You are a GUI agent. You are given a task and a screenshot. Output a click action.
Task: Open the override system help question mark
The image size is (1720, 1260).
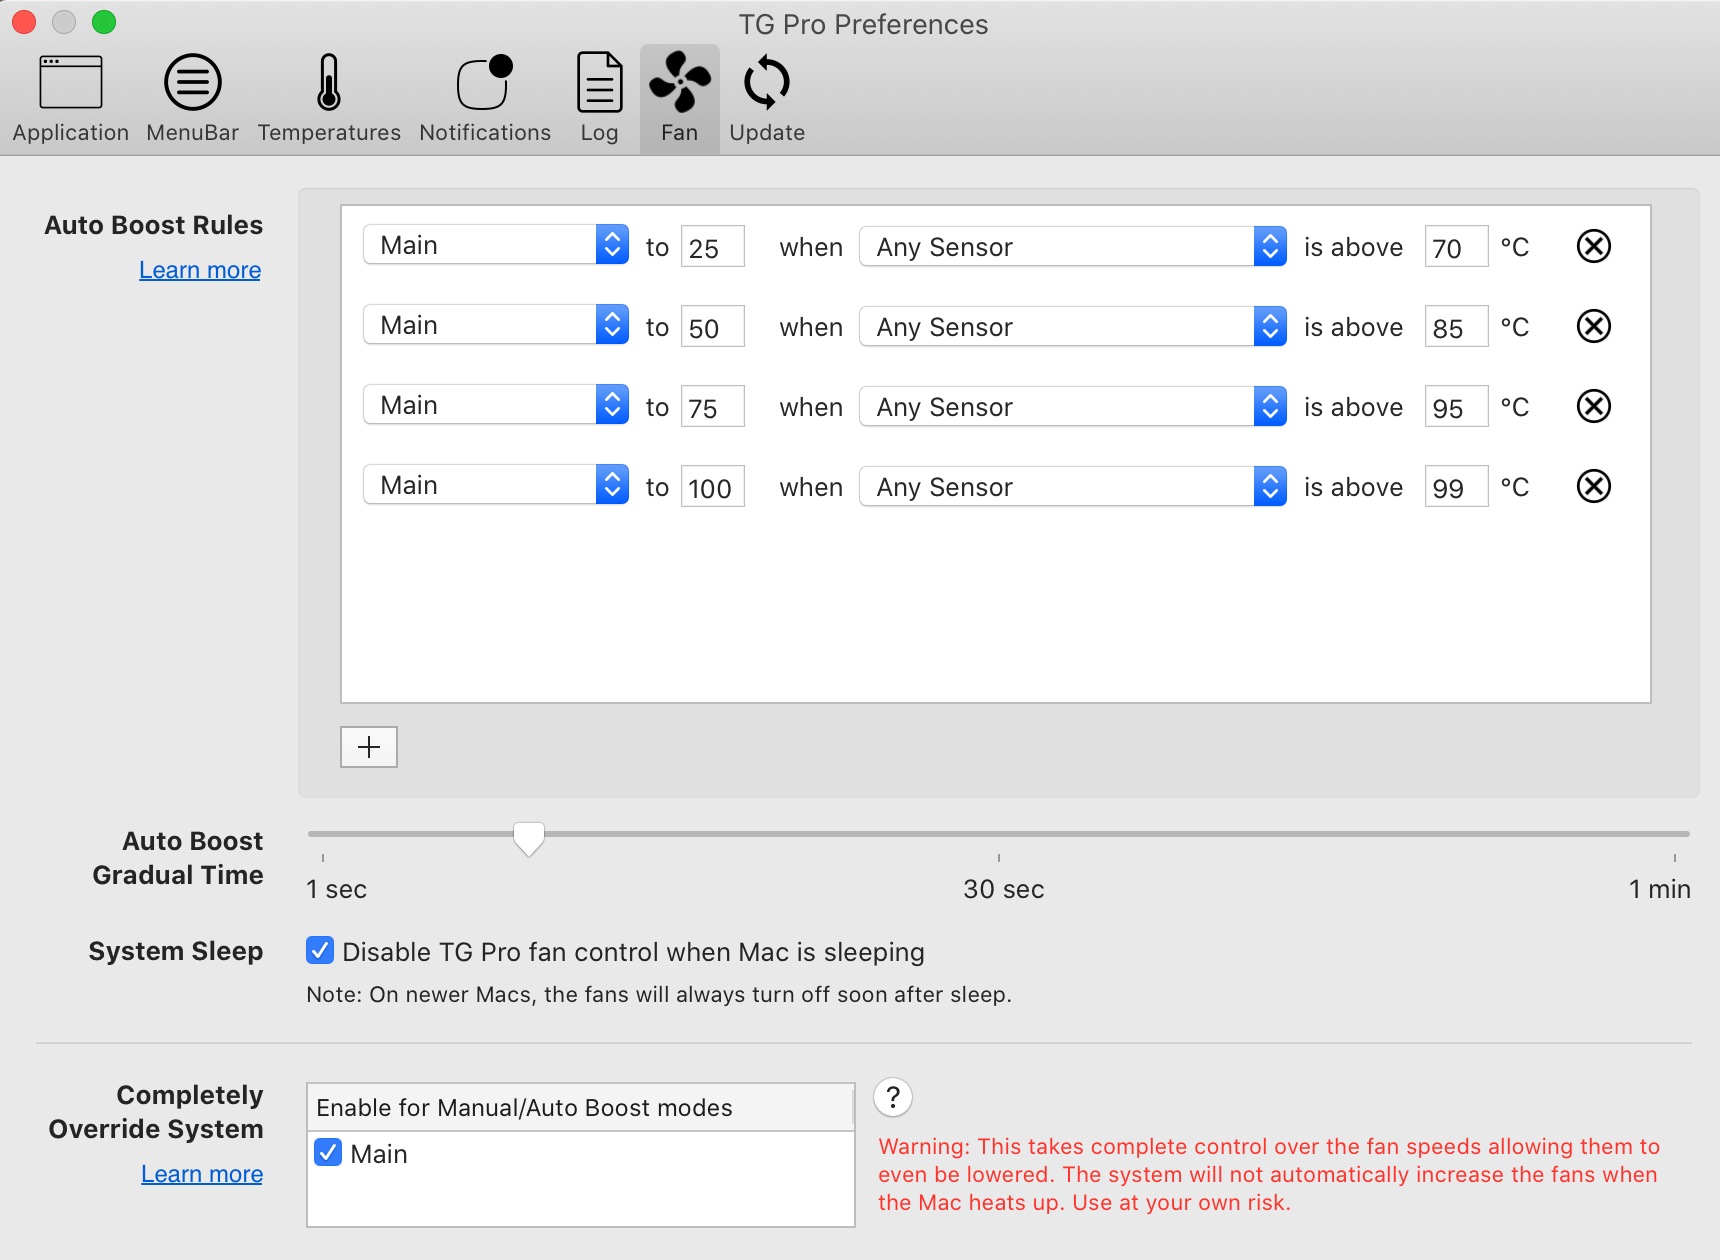[x=893, y=1097]
